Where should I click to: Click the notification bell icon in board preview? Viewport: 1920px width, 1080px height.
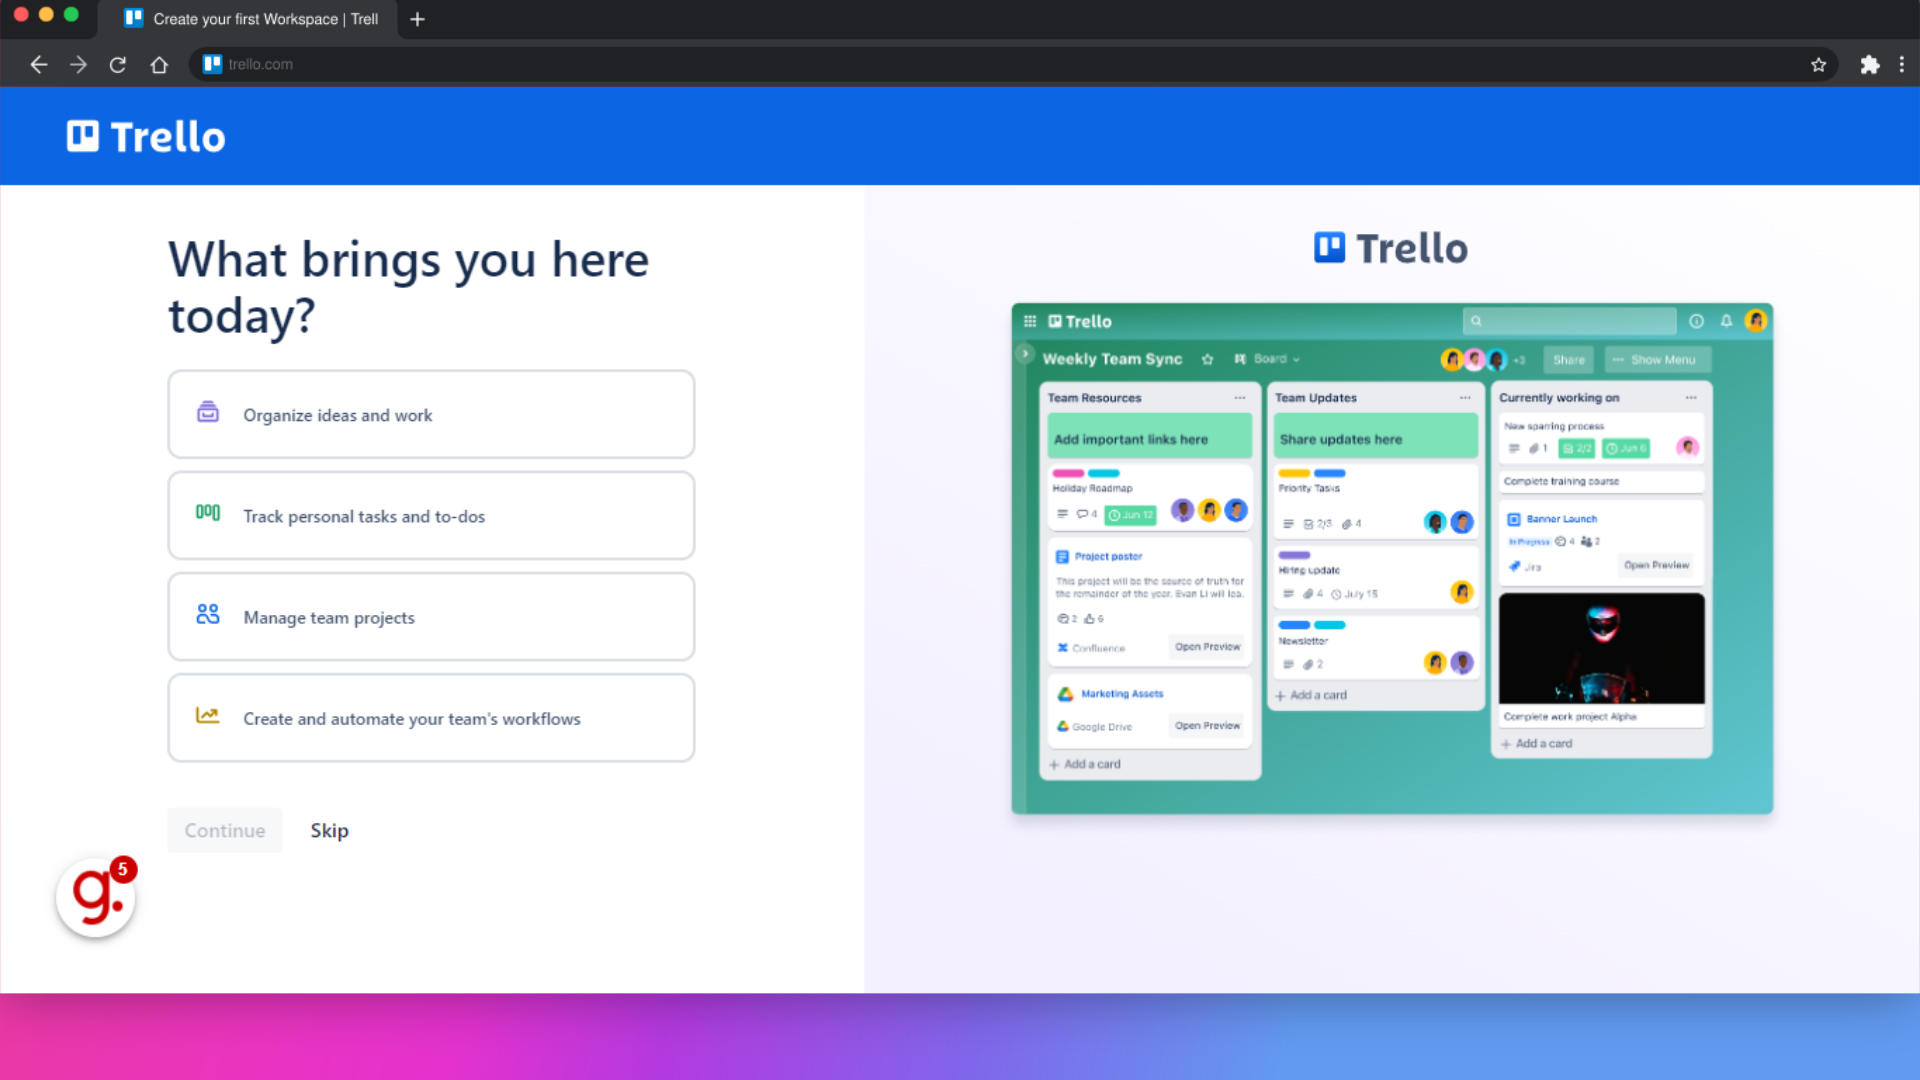pyautogui.click(x=1726, y=320)
